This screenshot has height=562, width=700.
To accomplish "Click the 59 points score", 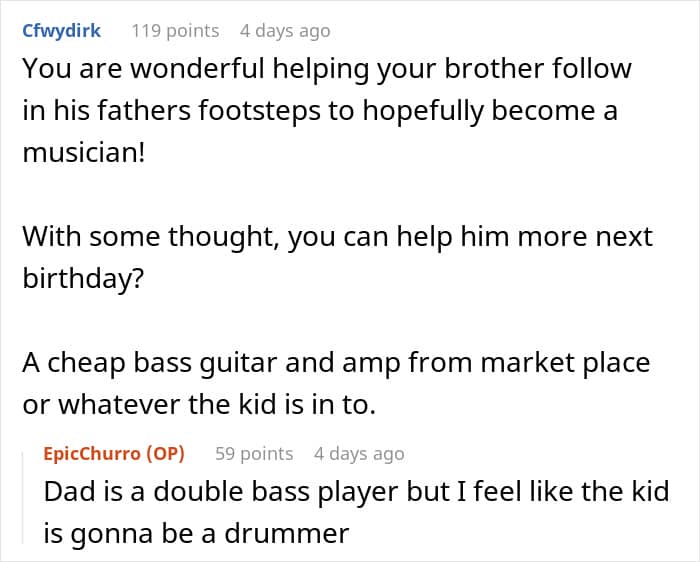I will [x=254, y=454].
